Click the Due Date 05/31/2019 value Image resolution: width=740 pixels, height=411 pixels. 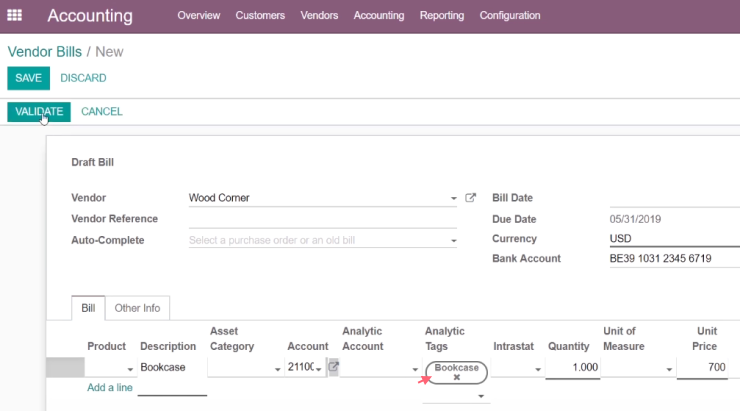click(635, 219)
